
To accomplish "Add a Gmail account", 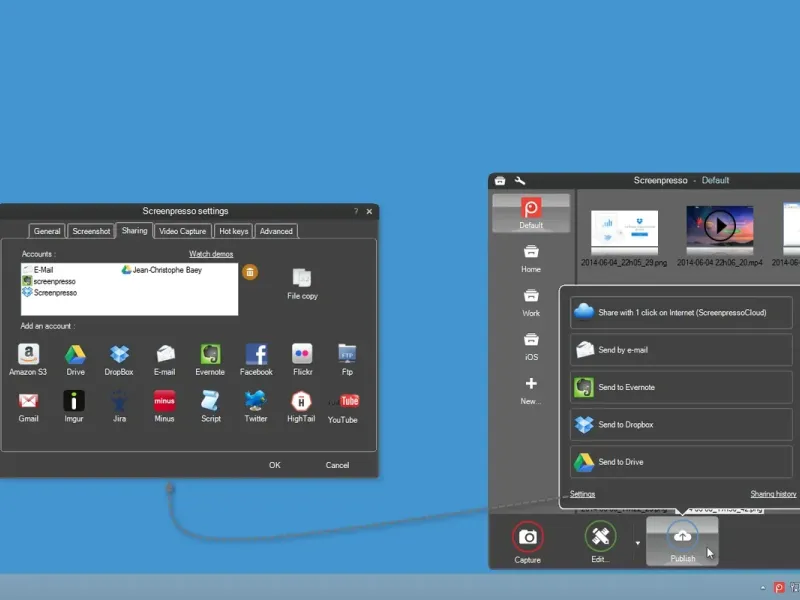I will 29,407.
